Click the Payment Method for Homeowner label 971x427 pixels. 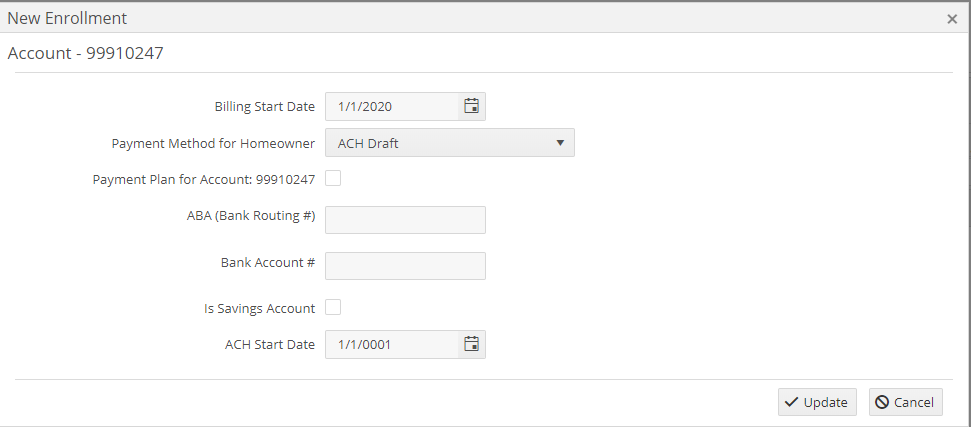click(213, 144)
